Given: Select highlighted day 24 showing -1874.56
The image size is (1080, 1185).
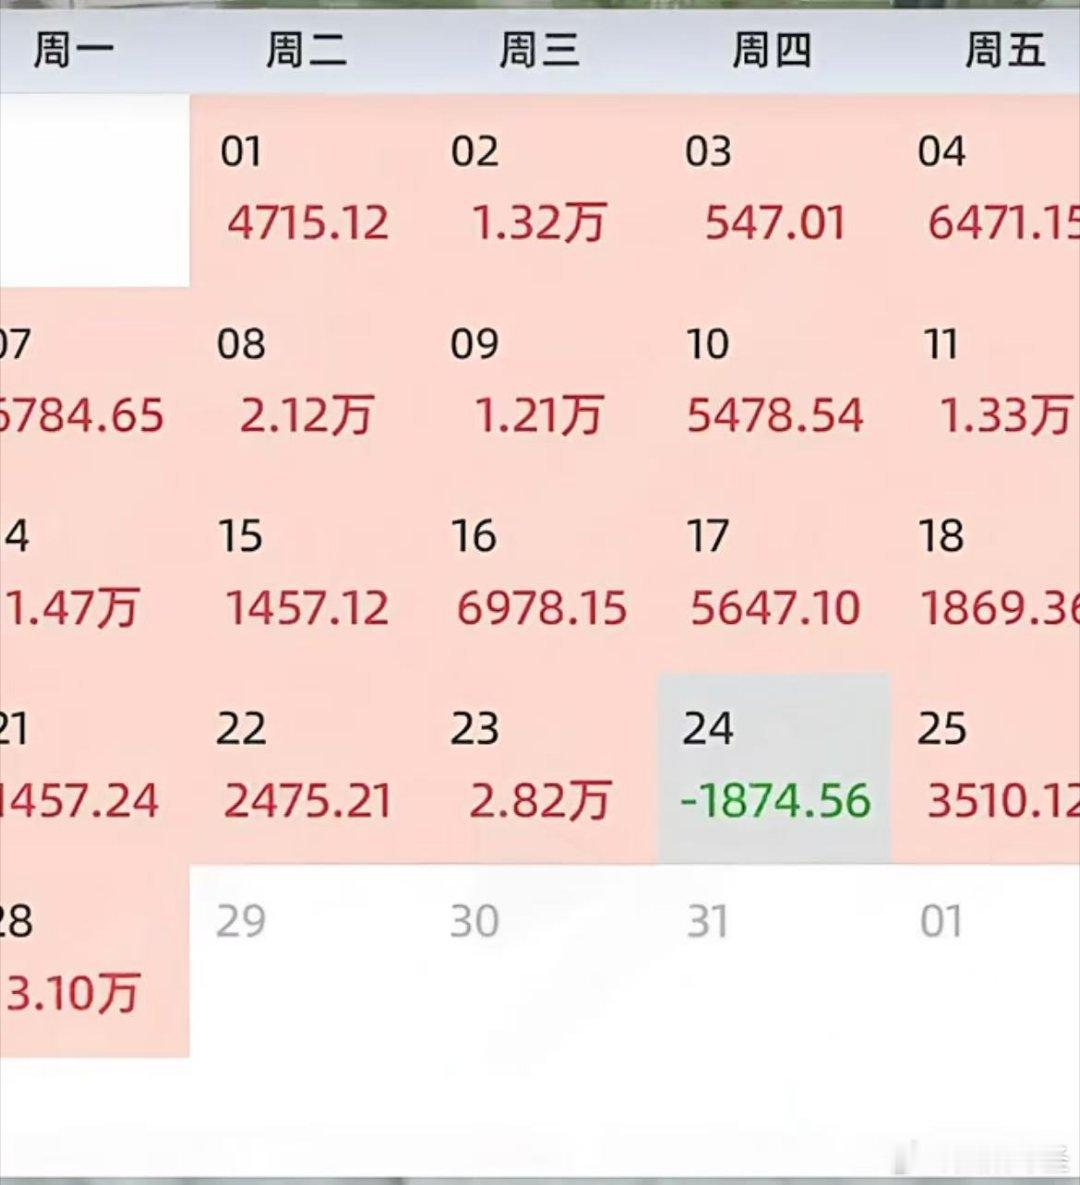Looking at the screenshot, I should (775, 769).
